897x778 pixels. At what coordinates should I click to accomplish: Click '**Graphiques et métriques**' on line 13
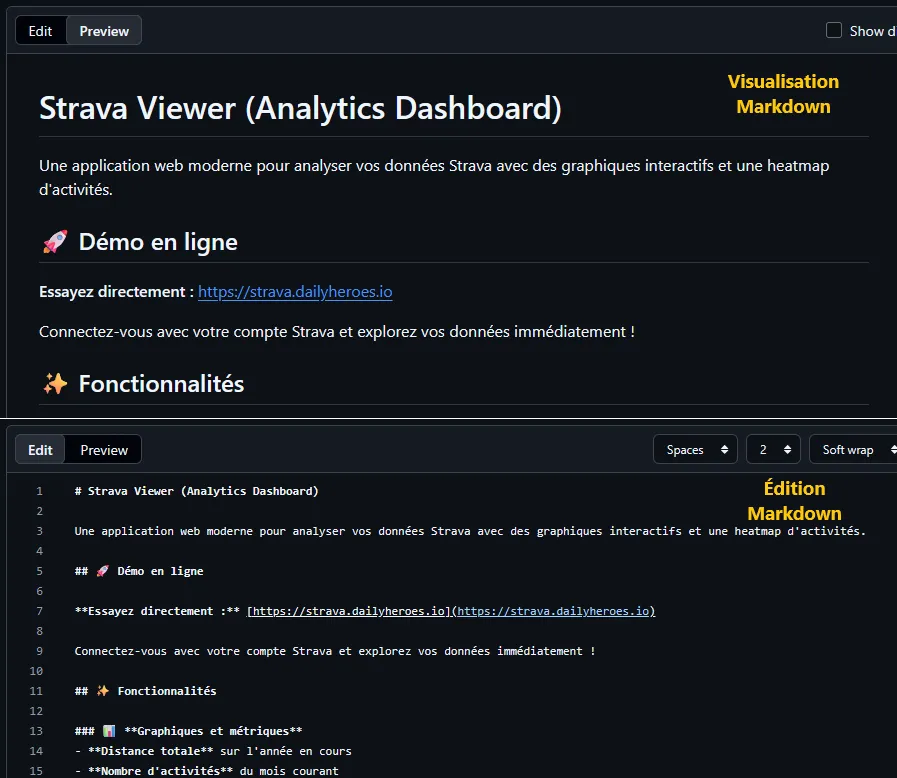click(x=213, y=731)
